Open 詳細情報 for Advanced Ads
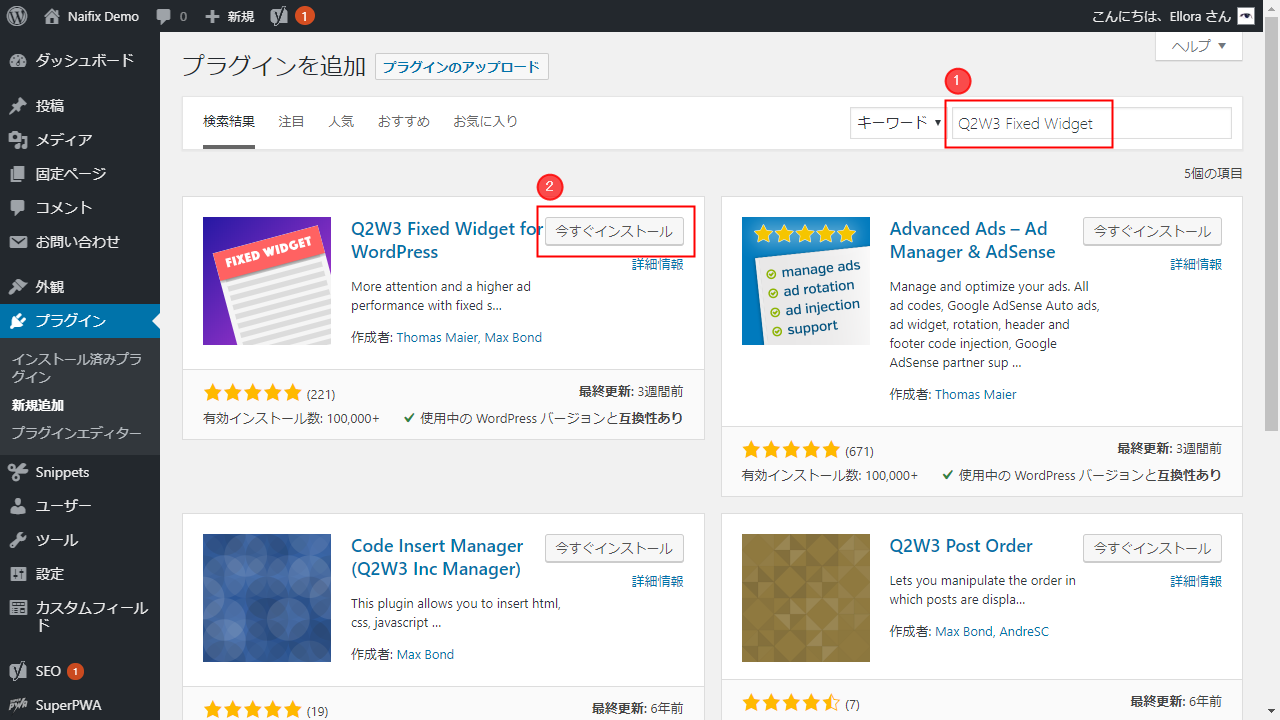The image size is (1280, 720). coord(1196,264)
